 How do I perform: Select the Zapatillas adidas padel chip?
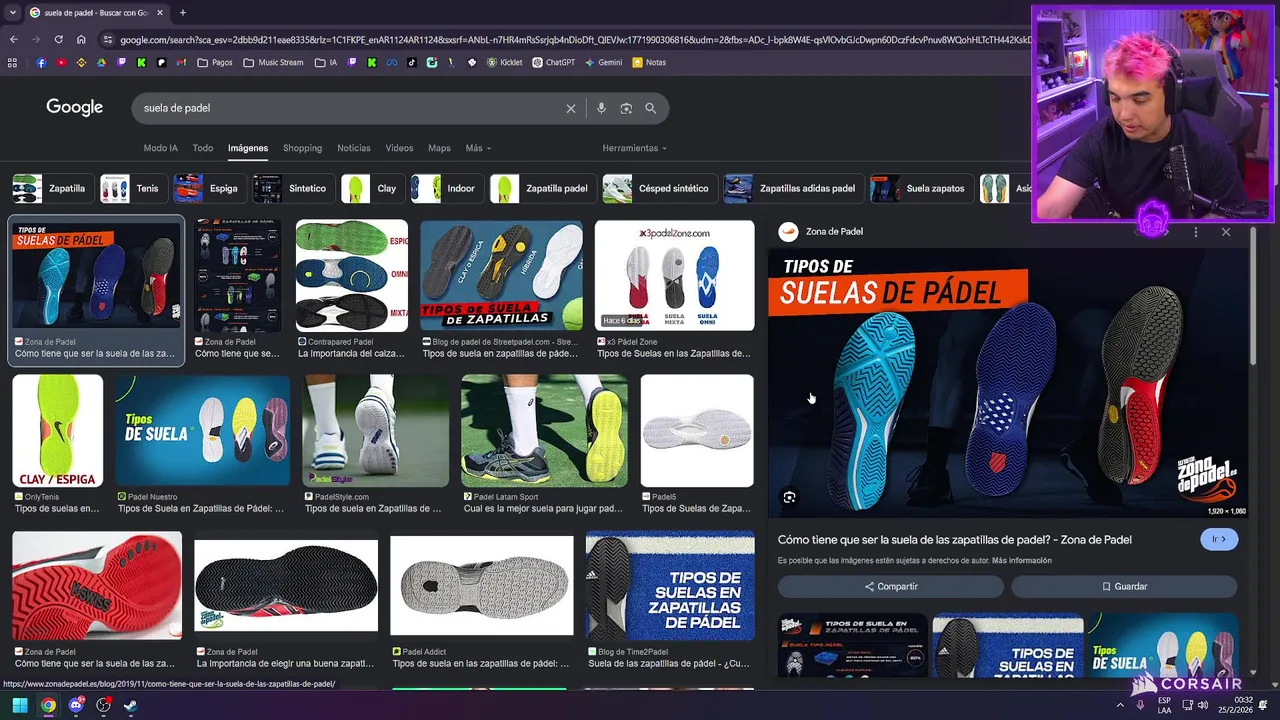(x=793, y=188)
